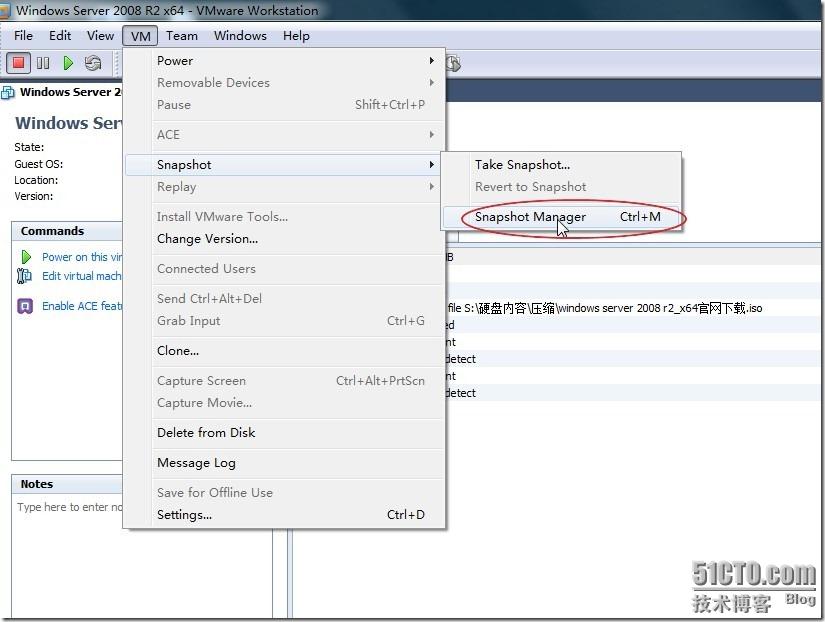The width and height of the screenshot is (825, 622).
Task: Select Clone... in the VM menu
Action: [x=285, y=351]
